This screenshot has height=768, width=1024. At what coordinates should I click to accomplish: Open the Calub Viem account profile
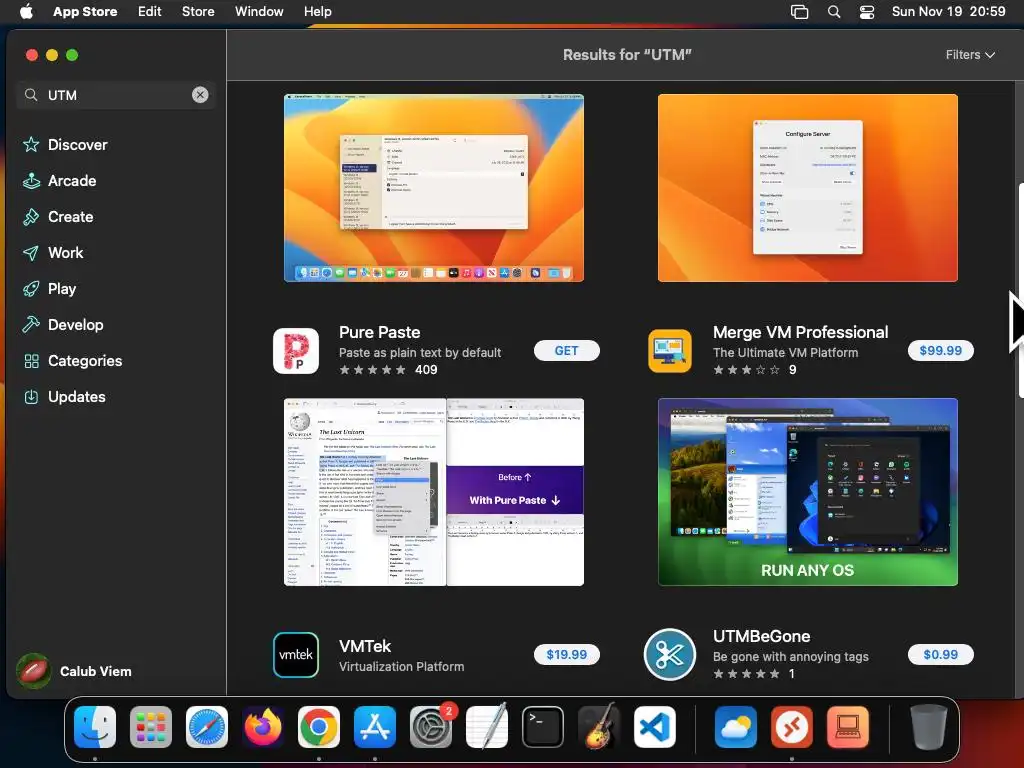[x=74, y=671]
